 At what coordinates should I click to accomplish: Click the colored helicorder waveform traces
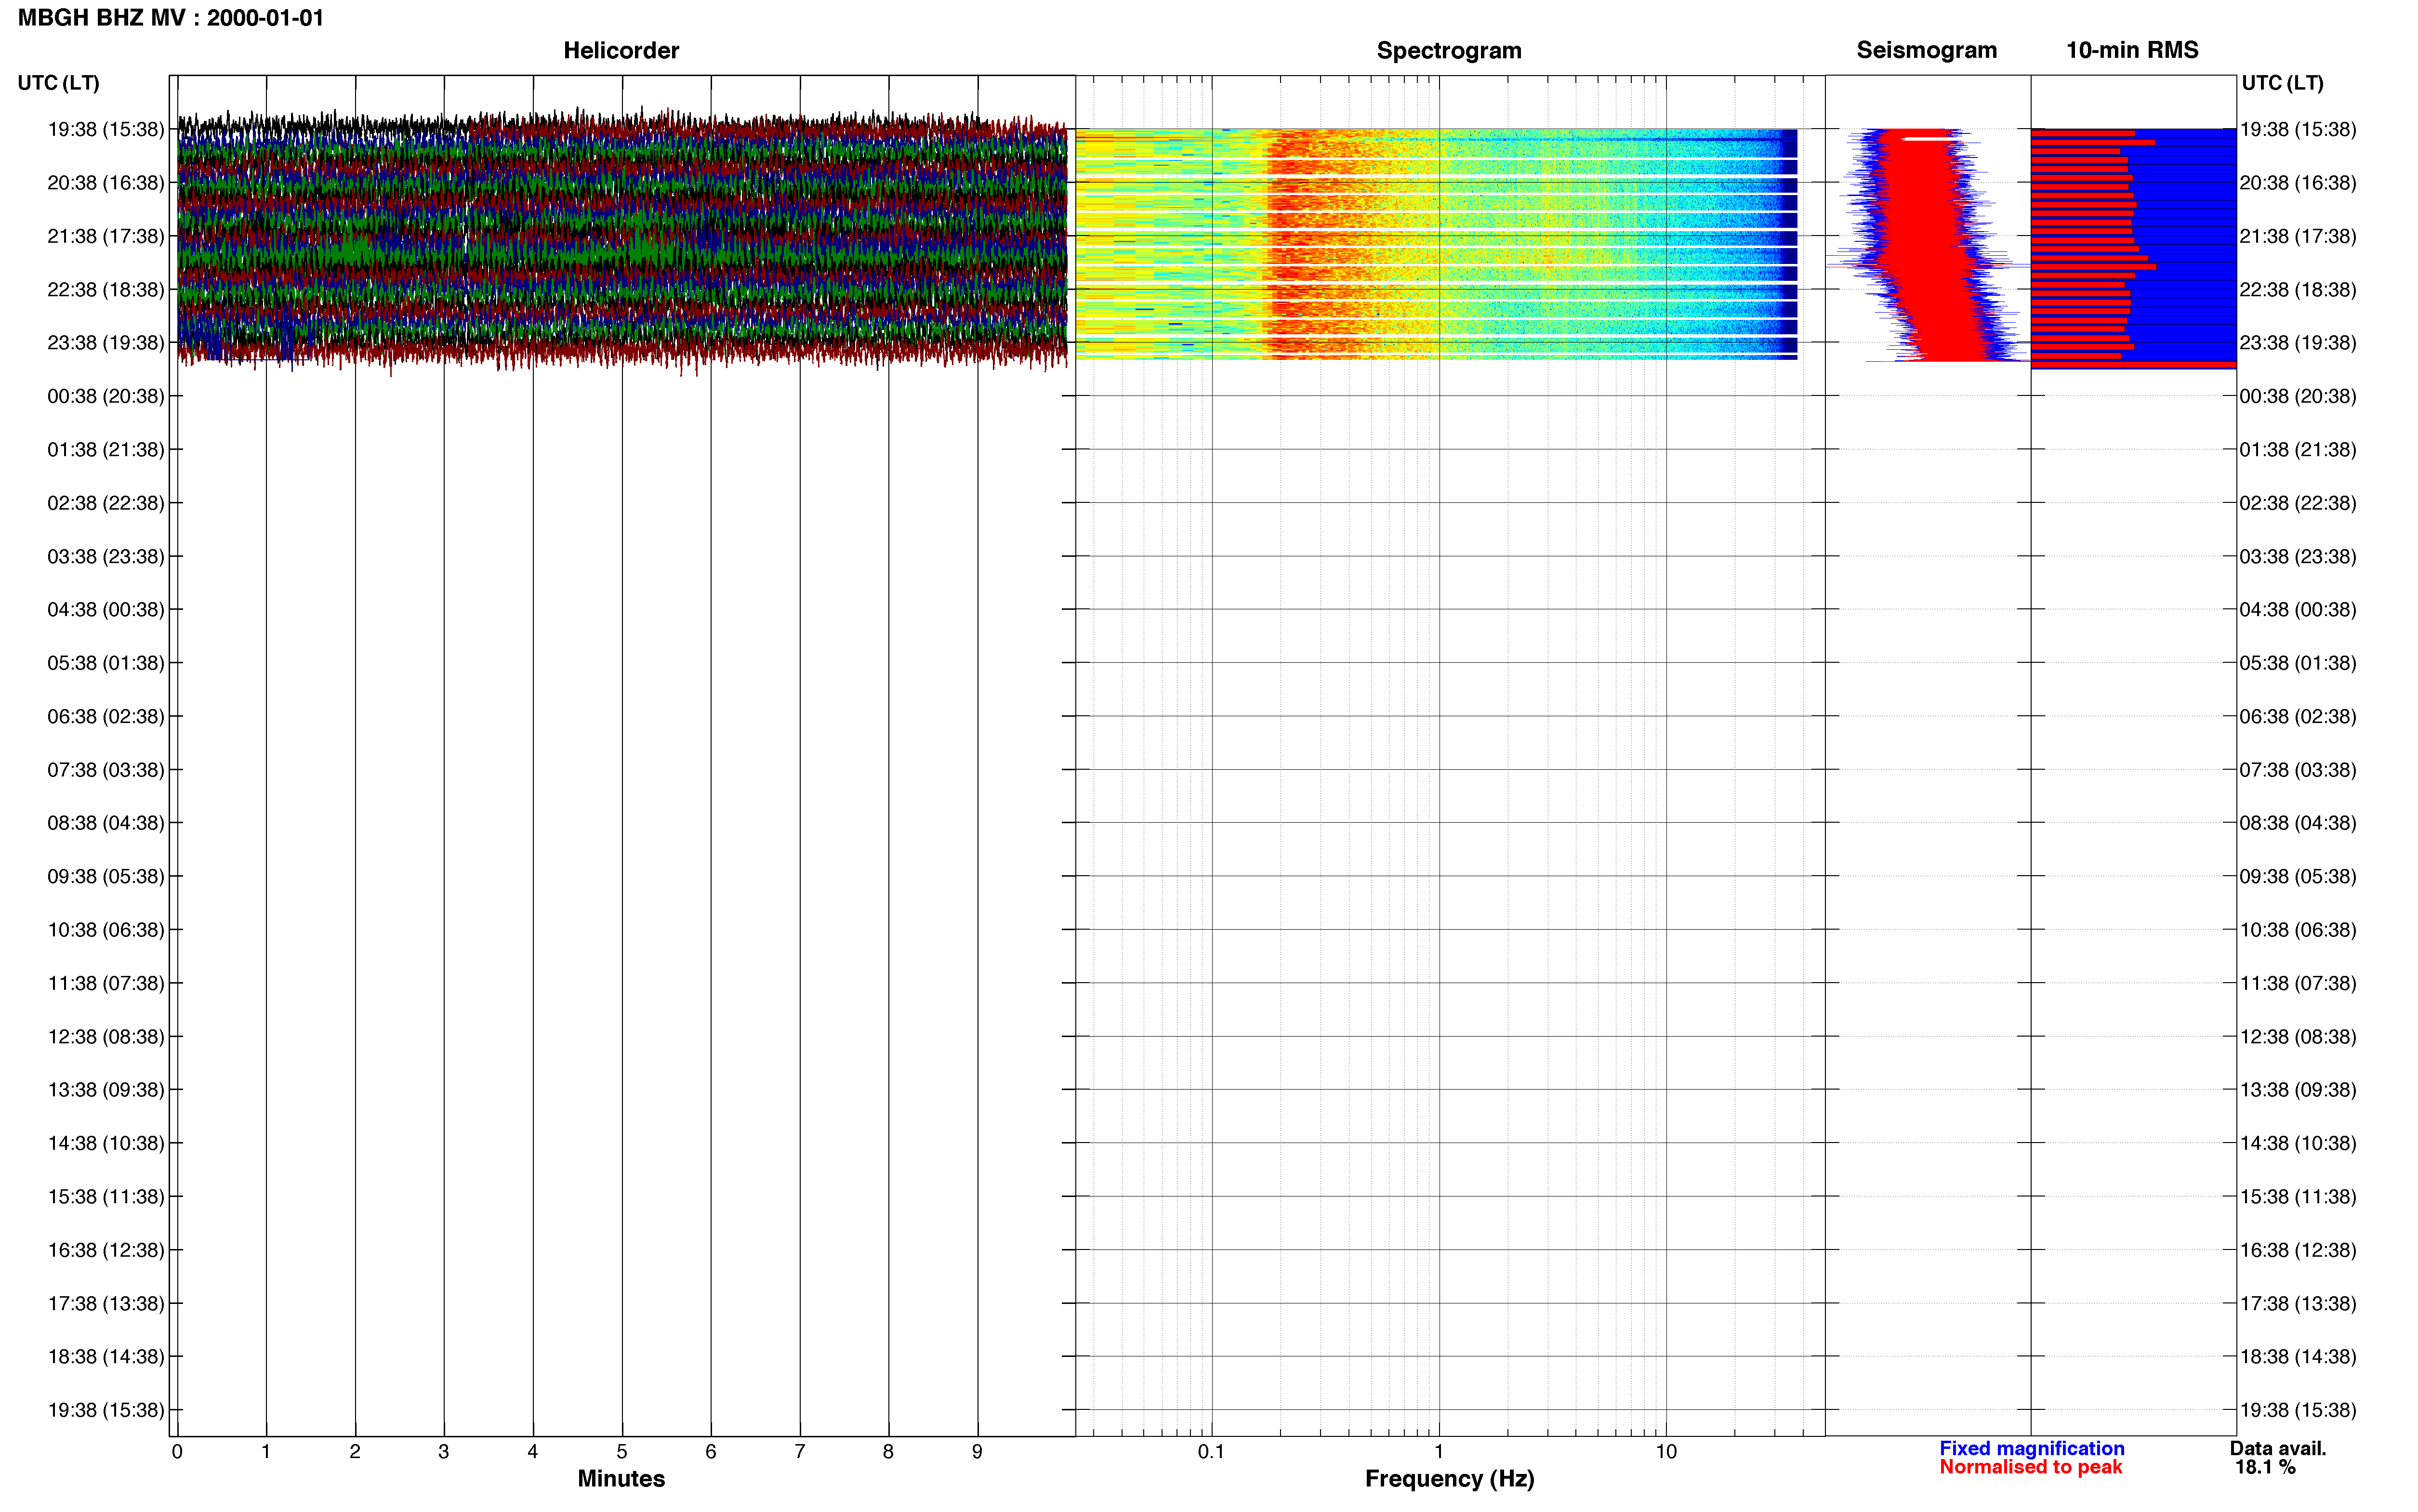(x=622, y=242)
